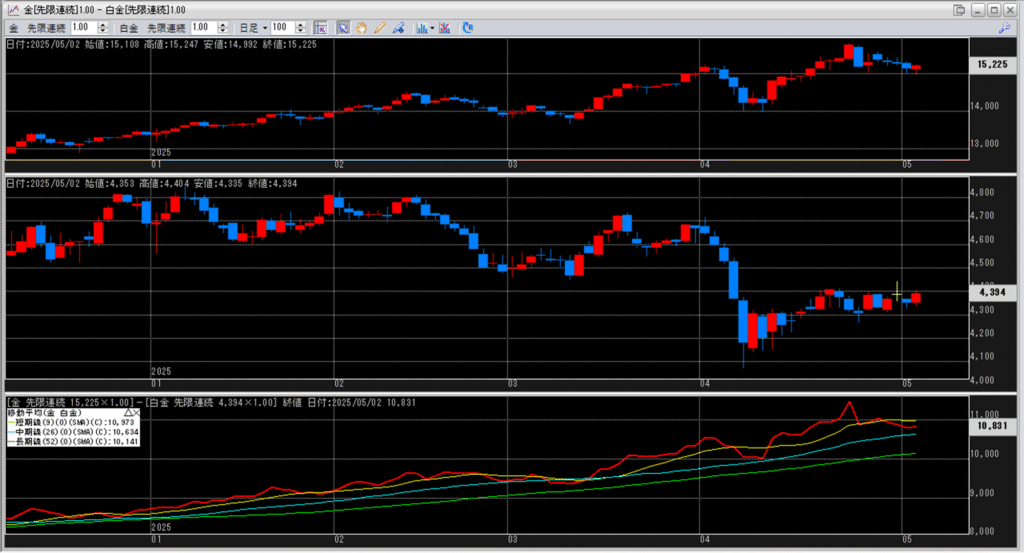
Task: Click the window restore-pane icon in title bar
Action: [960, 9]
